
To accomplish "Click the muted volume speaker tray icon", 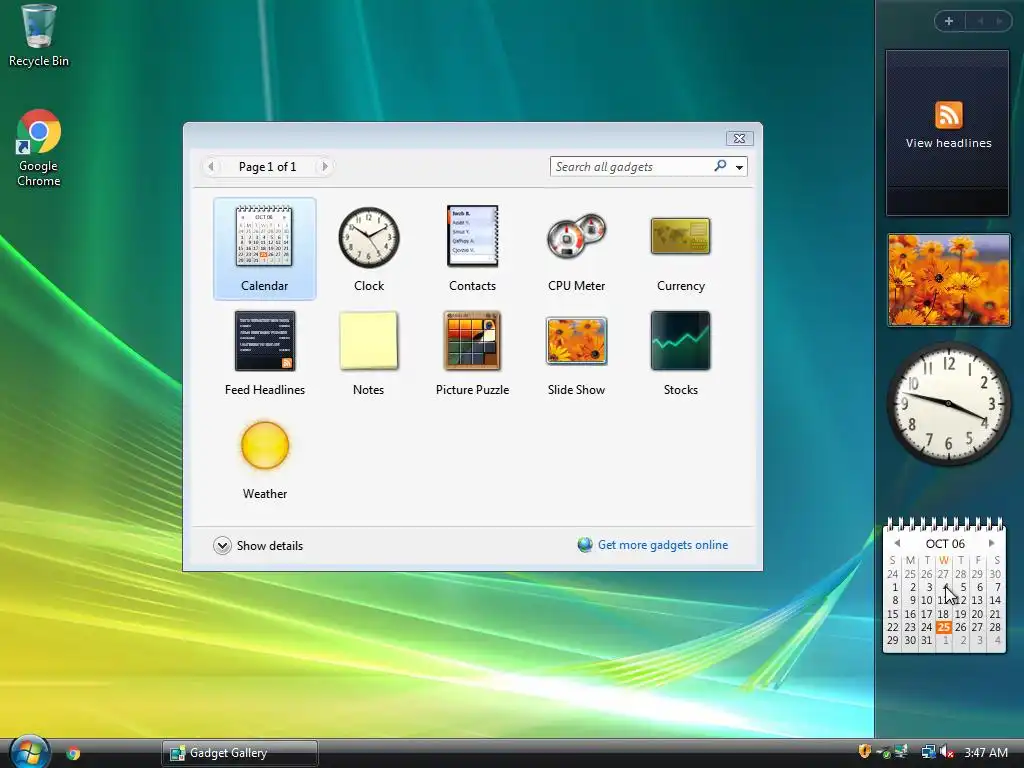I will [946, 752].
